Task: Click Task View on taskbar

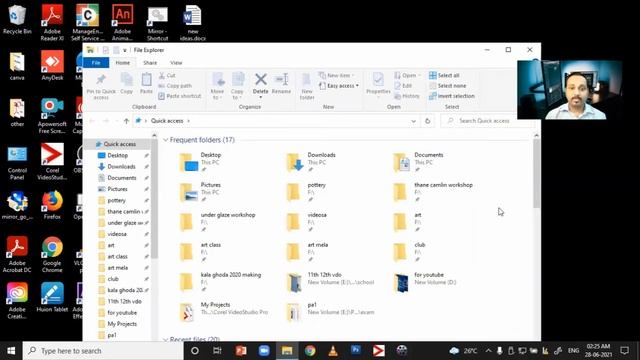Action: [217, 351]
